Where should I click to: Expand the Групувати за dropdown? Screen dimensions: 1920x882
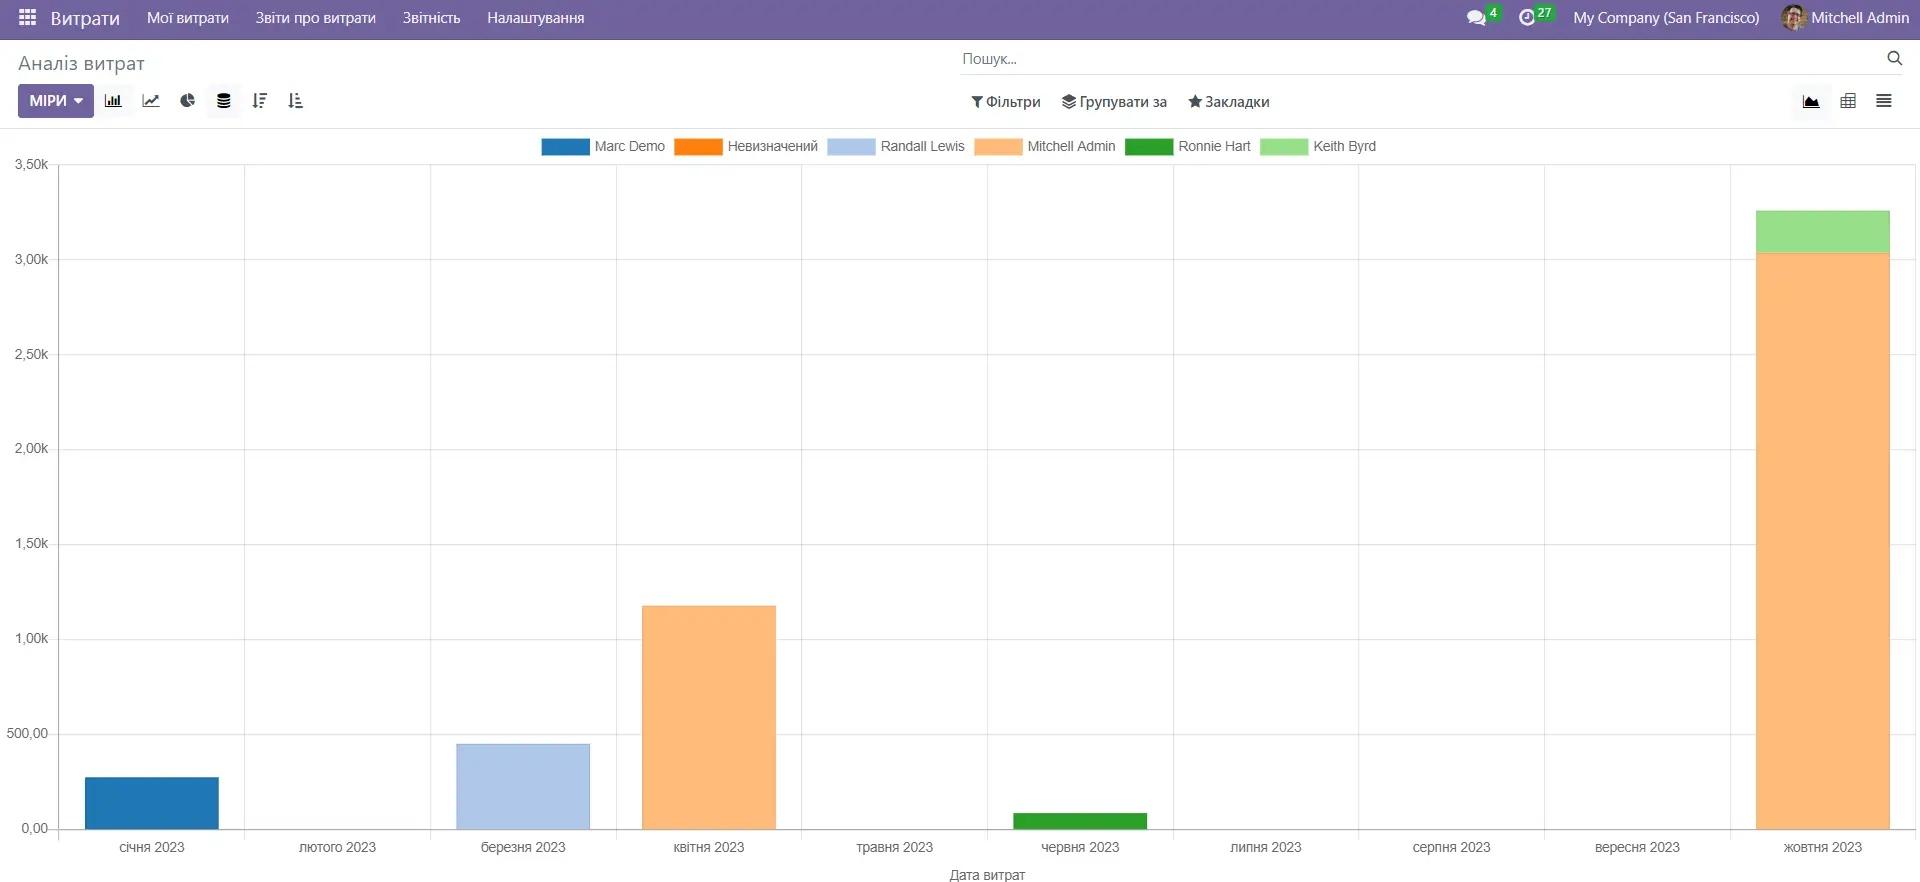(x=1114, y=102)
